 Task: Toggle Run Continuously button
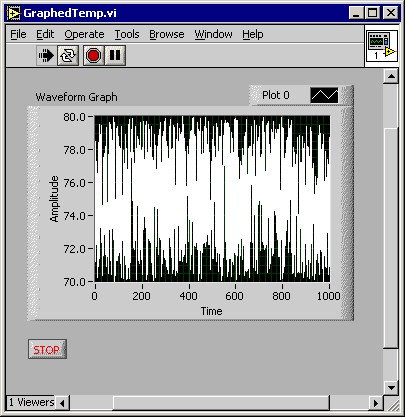(68, 55)
